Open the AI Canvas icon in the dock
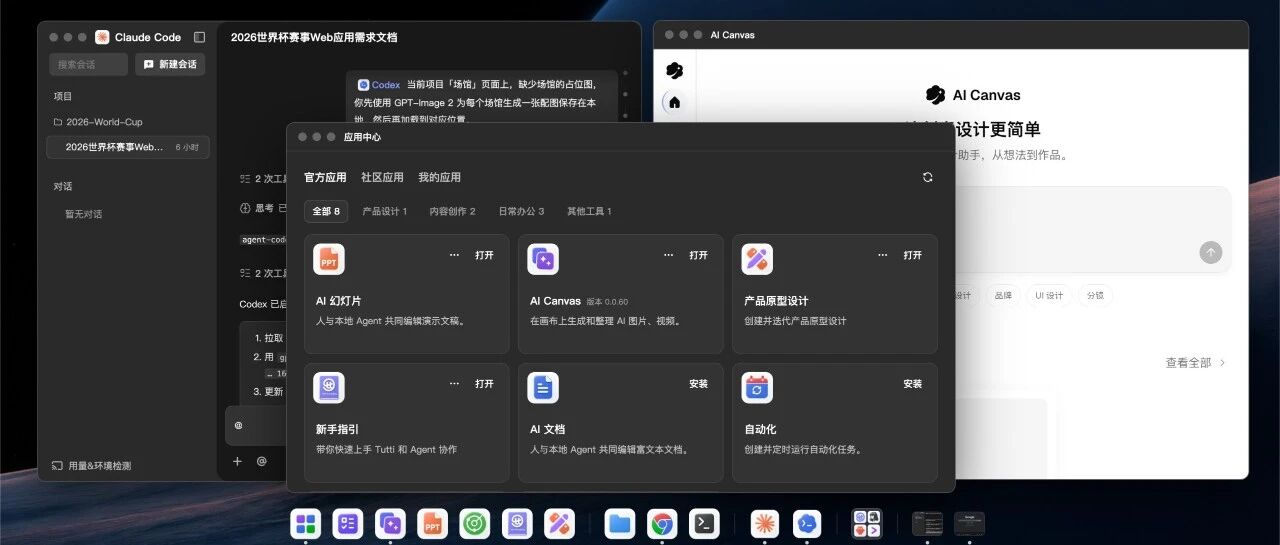The image size is (1280, 545). tap(390, 523)
